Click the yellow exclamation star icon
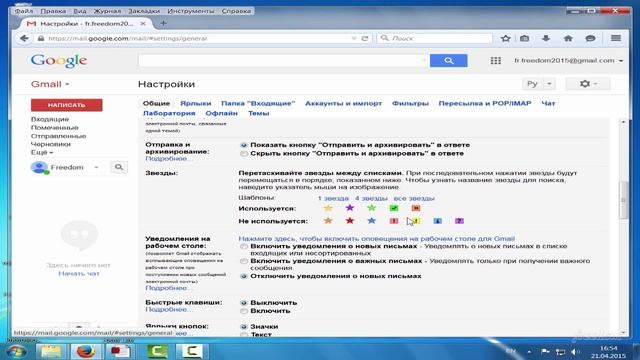Screen dimensions: 640x360 (416, 221)
